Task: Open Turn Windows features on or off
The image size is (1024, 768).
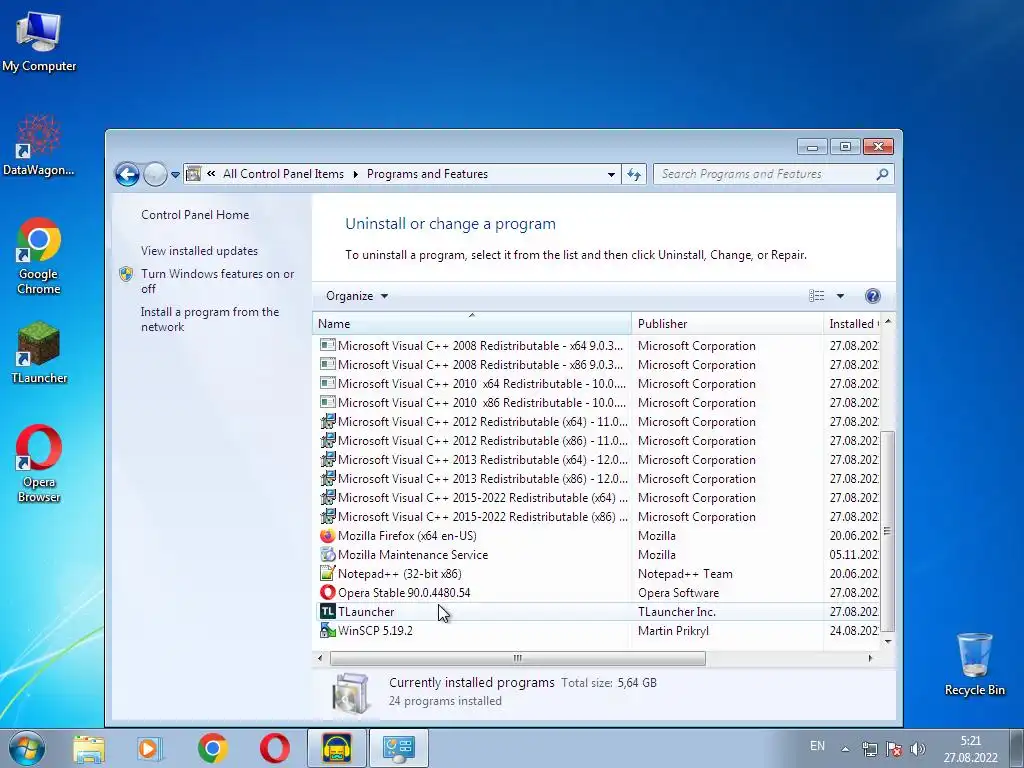Action: point(217,281)
